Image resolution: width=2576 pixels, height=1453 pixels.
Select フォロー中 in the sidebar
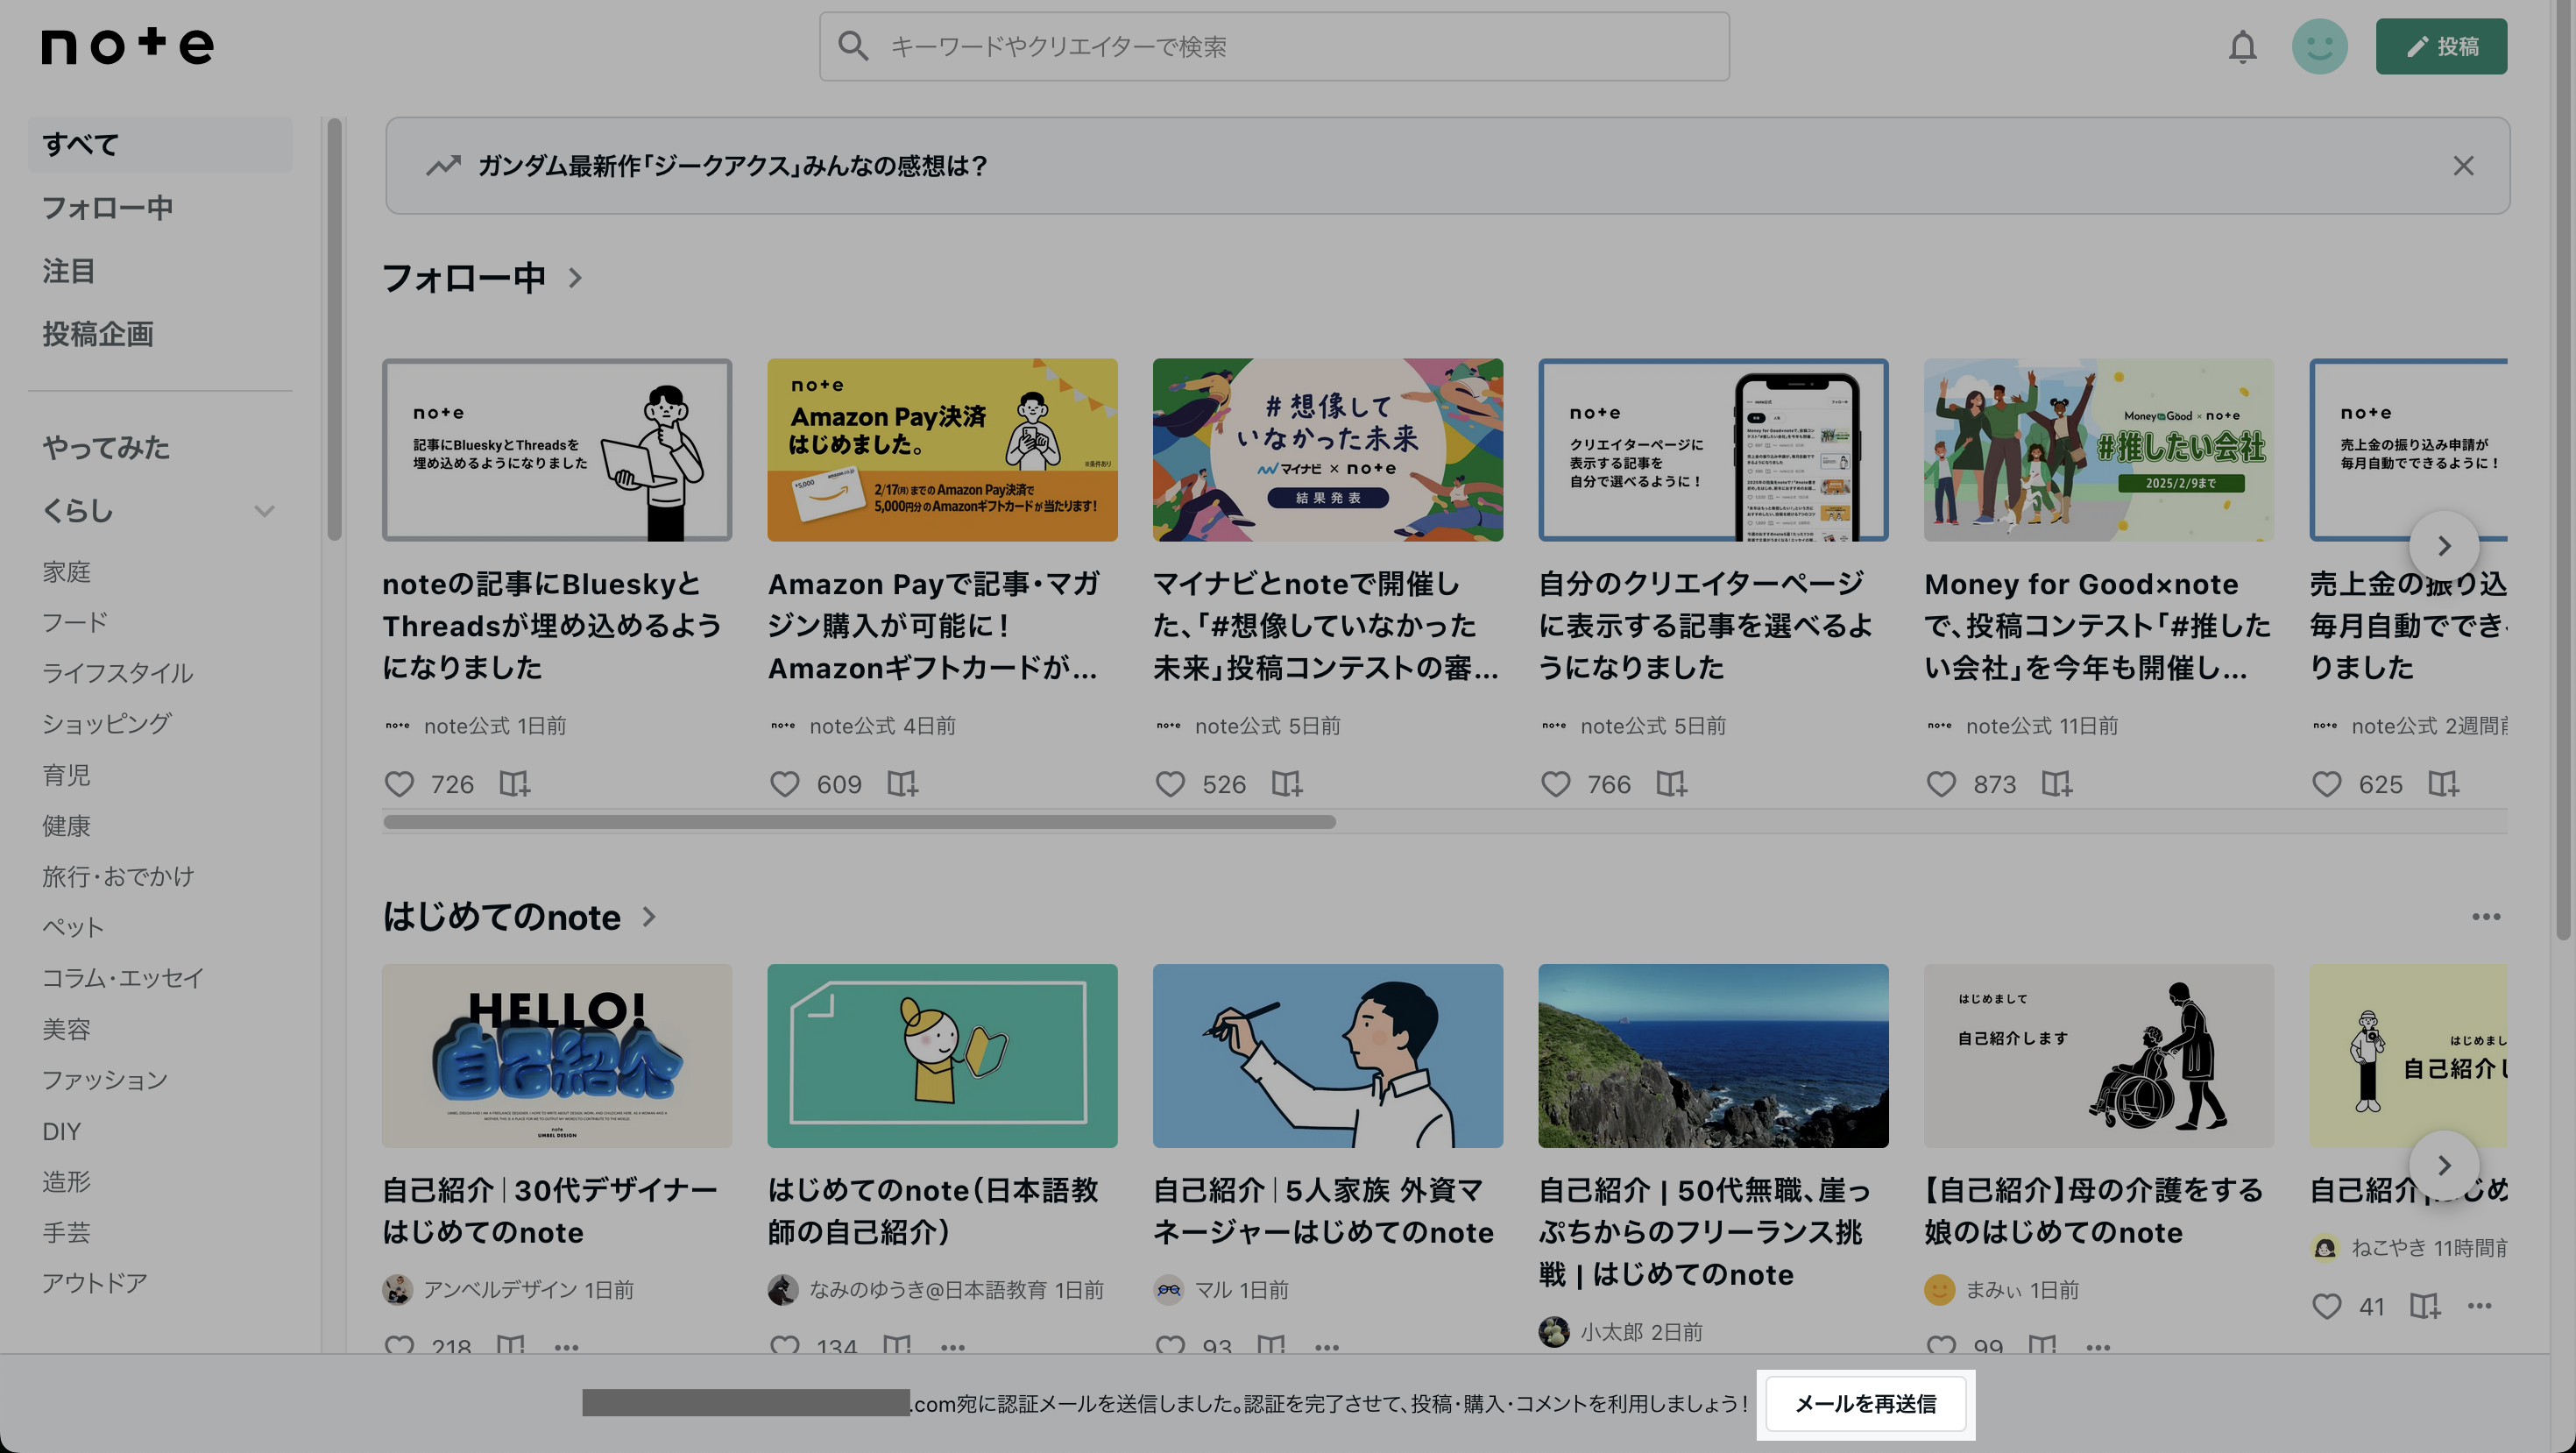click(107, 208)
